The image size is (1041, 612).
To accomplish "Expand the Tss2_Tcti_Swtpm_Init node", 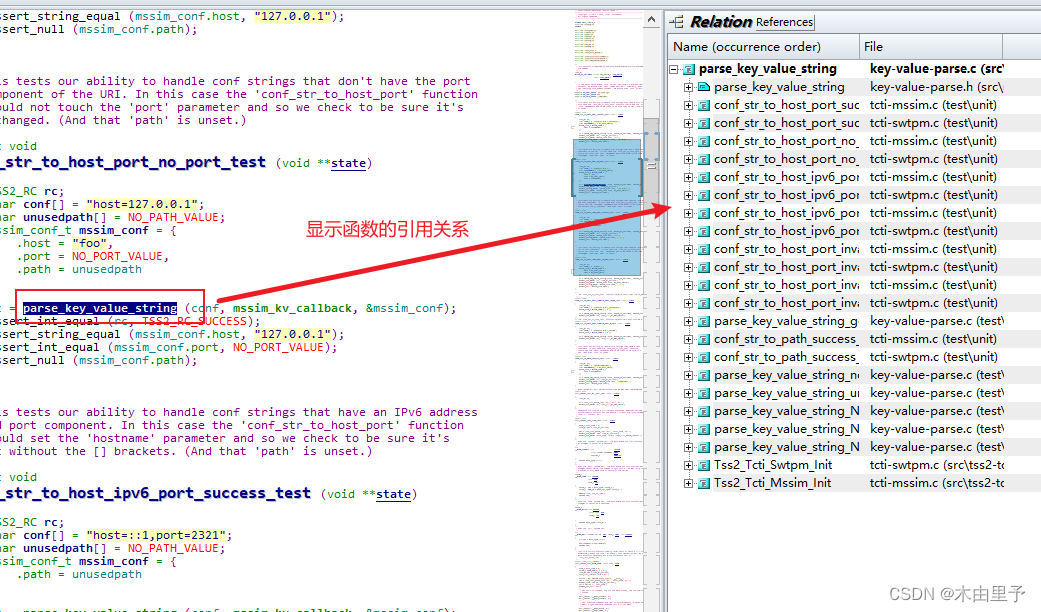I will (687, 464).
